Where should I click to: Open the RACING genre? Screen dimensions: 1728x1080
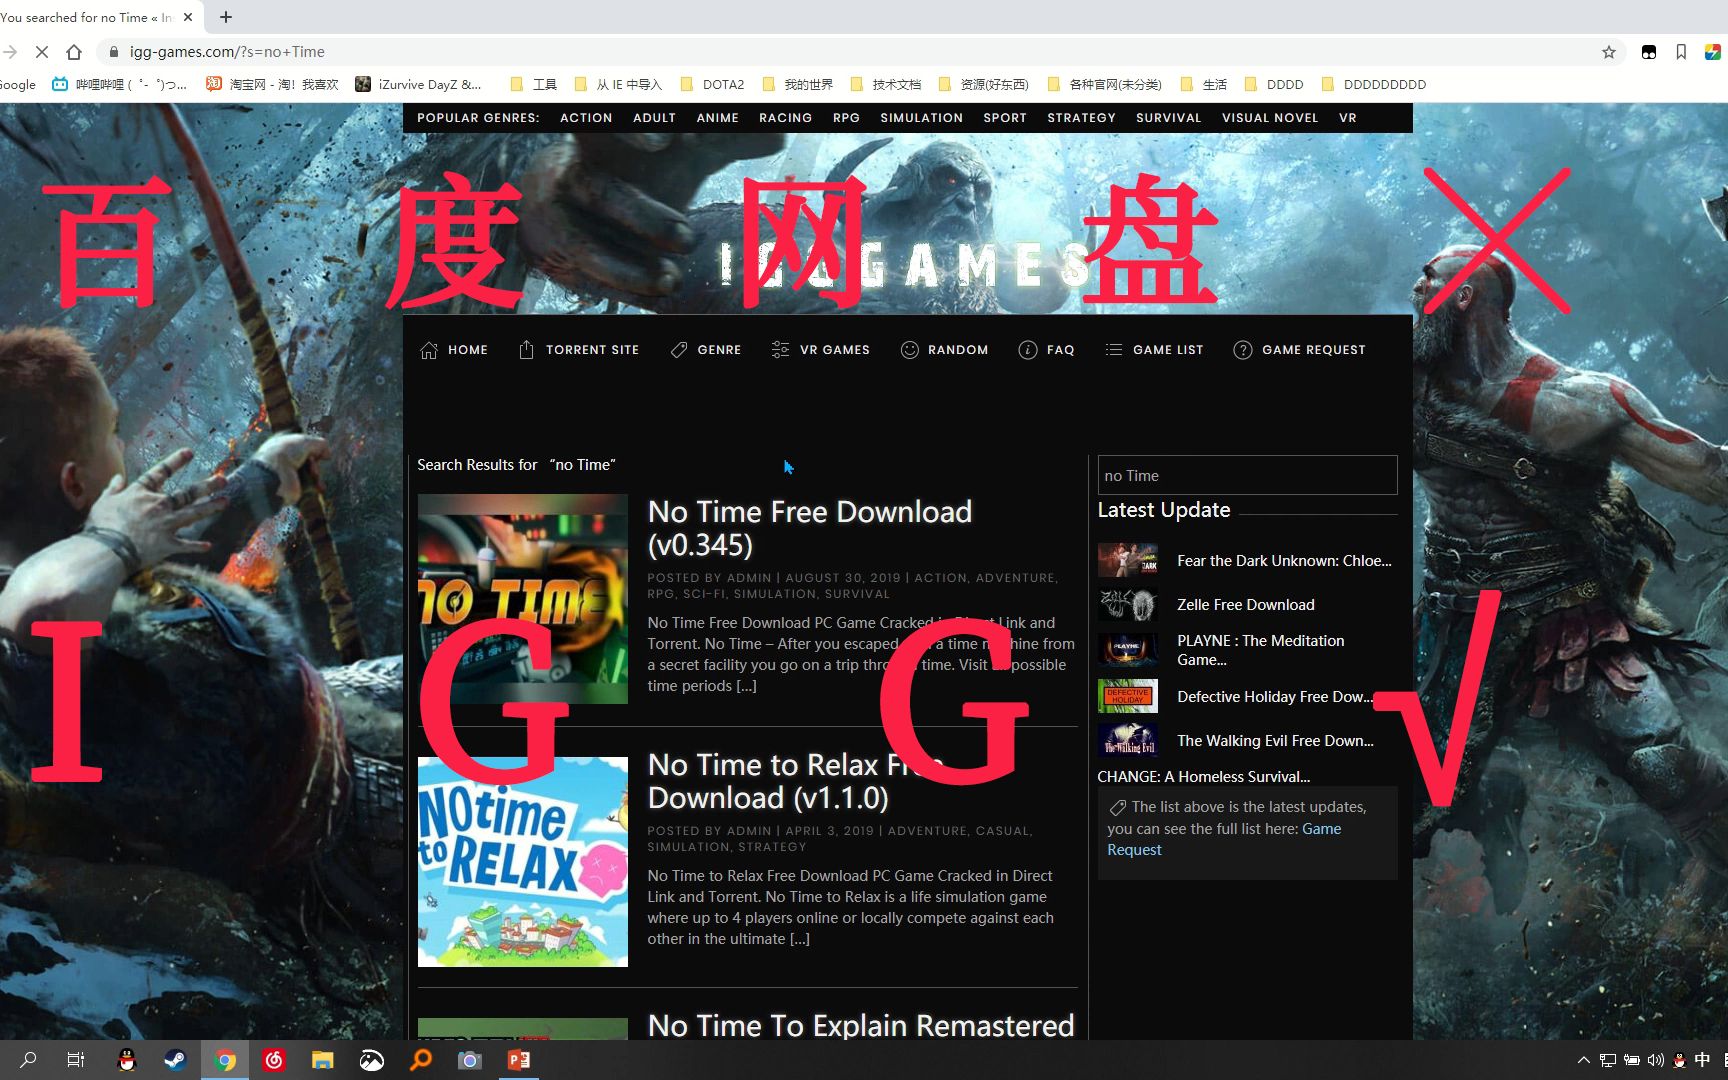pos(785,118)
